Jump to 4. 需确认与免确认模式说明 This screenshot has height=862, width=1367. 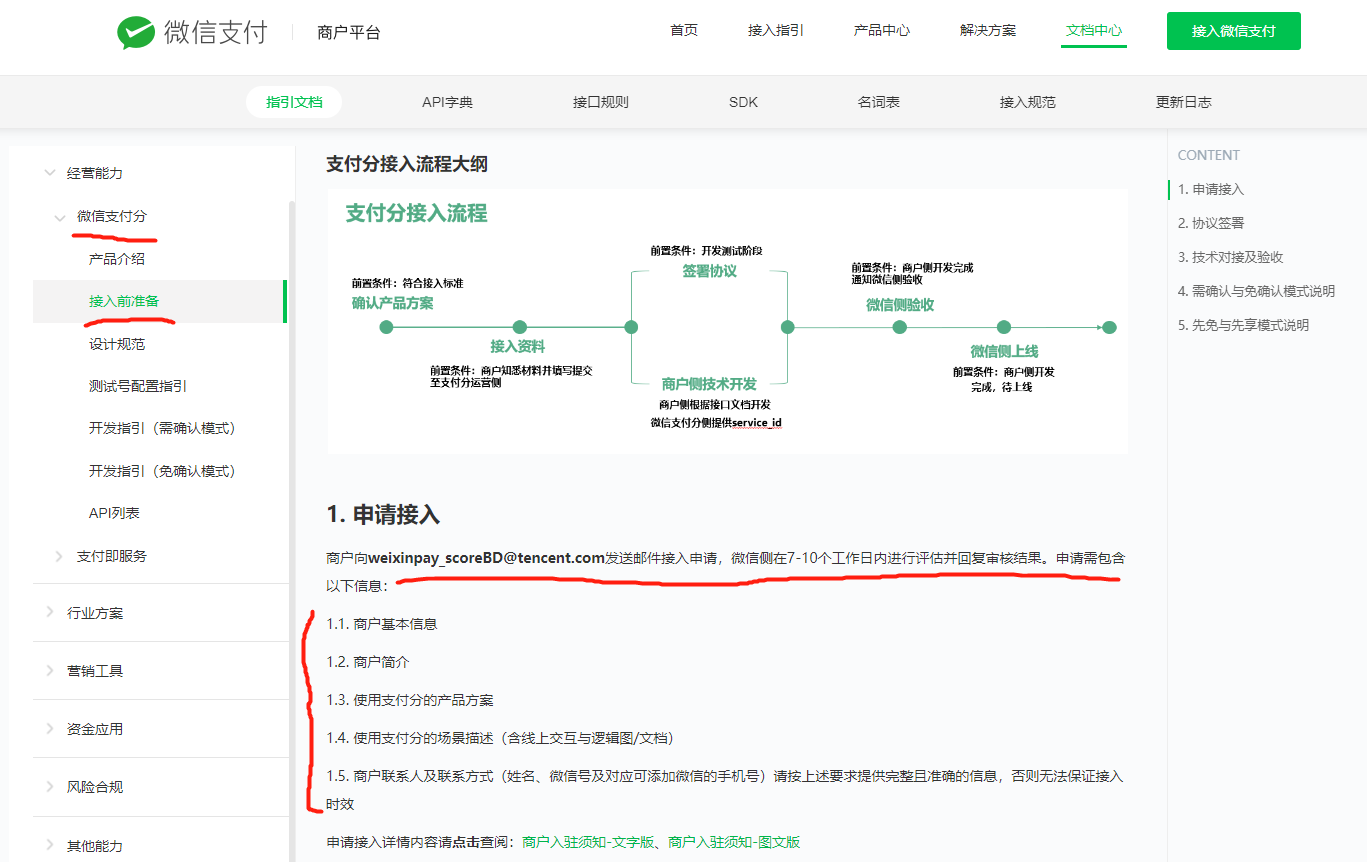pos(1256,291)
